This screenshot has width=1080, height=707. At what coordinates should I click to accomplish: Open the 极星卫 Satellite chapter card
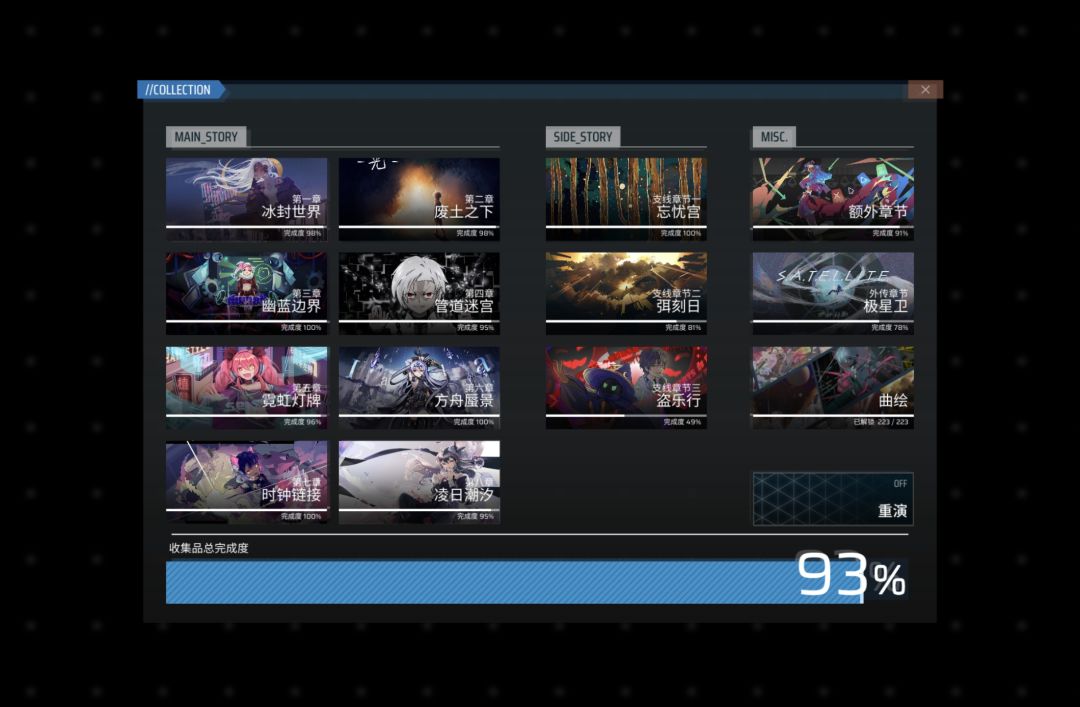point(833,293)
